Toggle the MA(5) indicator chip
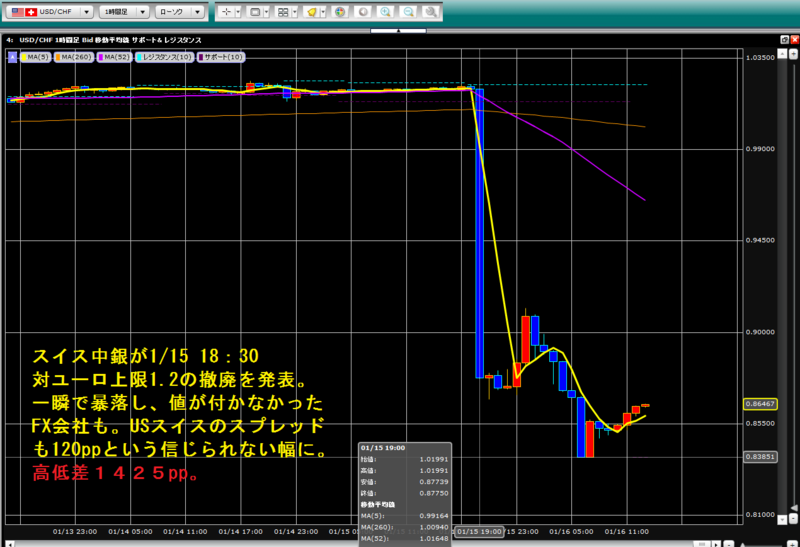This screenshot has width=800, height=547. pos(36,57)
